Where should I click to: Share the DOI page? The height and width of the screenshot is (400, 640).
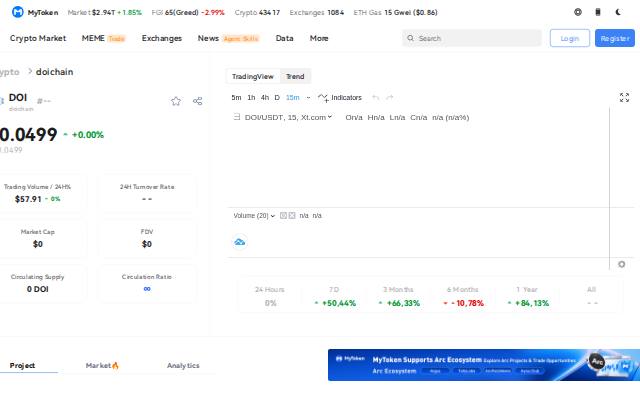click(x=198, y=101)
